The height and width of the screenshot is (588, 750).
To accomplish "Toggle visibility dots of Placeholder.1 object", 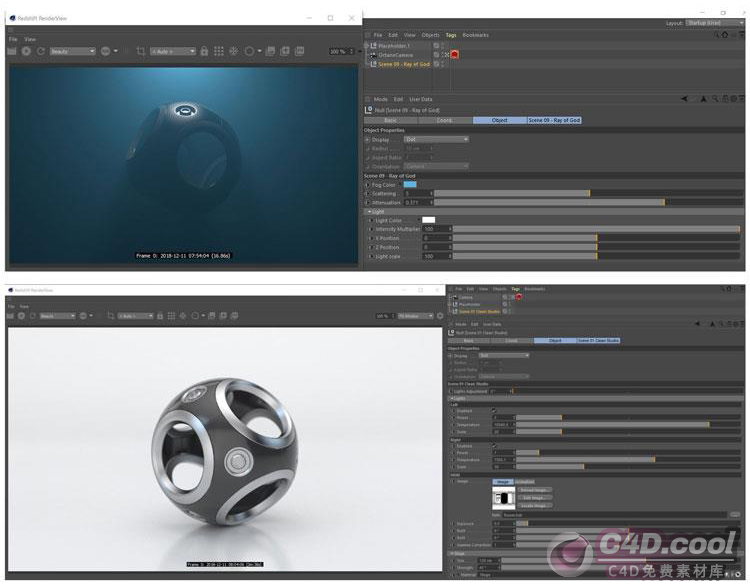I will click(442, 46).
